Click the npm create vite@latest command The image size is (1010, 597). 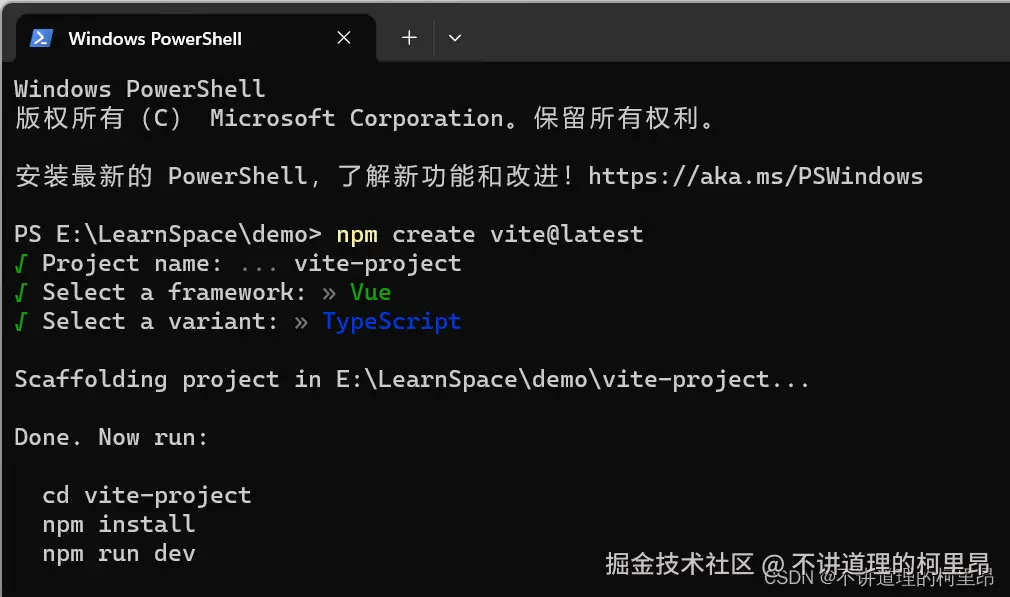coord(489,234)
